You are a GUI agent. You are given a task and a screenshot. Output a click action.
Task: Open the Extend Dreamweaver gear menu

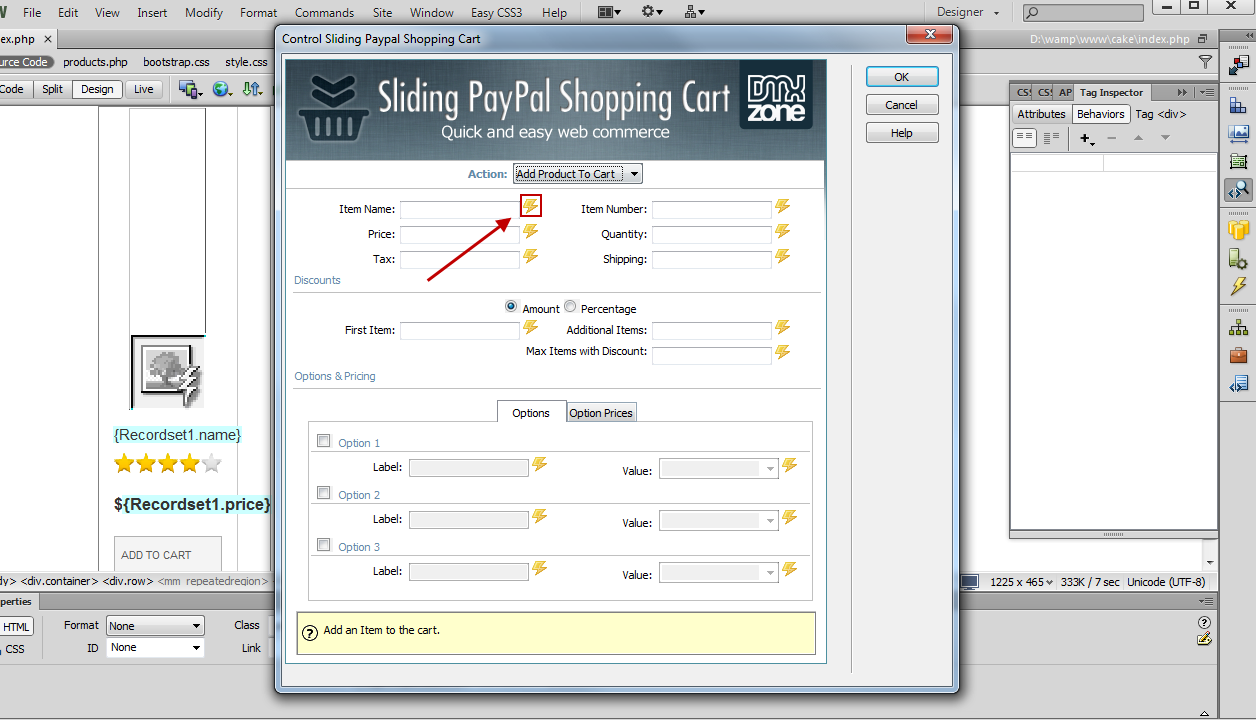click(652, 12)
